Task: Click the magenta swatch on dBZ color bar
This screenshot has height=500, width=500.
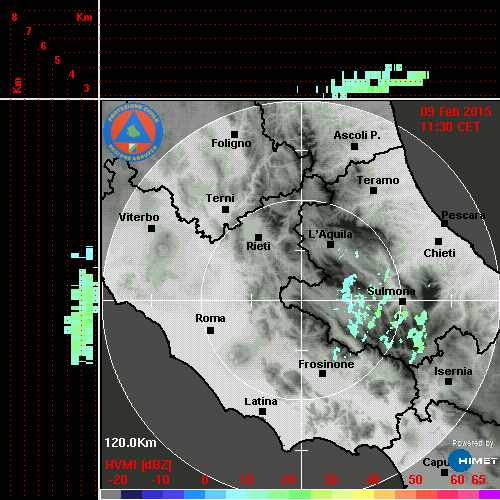Action: pyautogui.click(x=489, y=494)
